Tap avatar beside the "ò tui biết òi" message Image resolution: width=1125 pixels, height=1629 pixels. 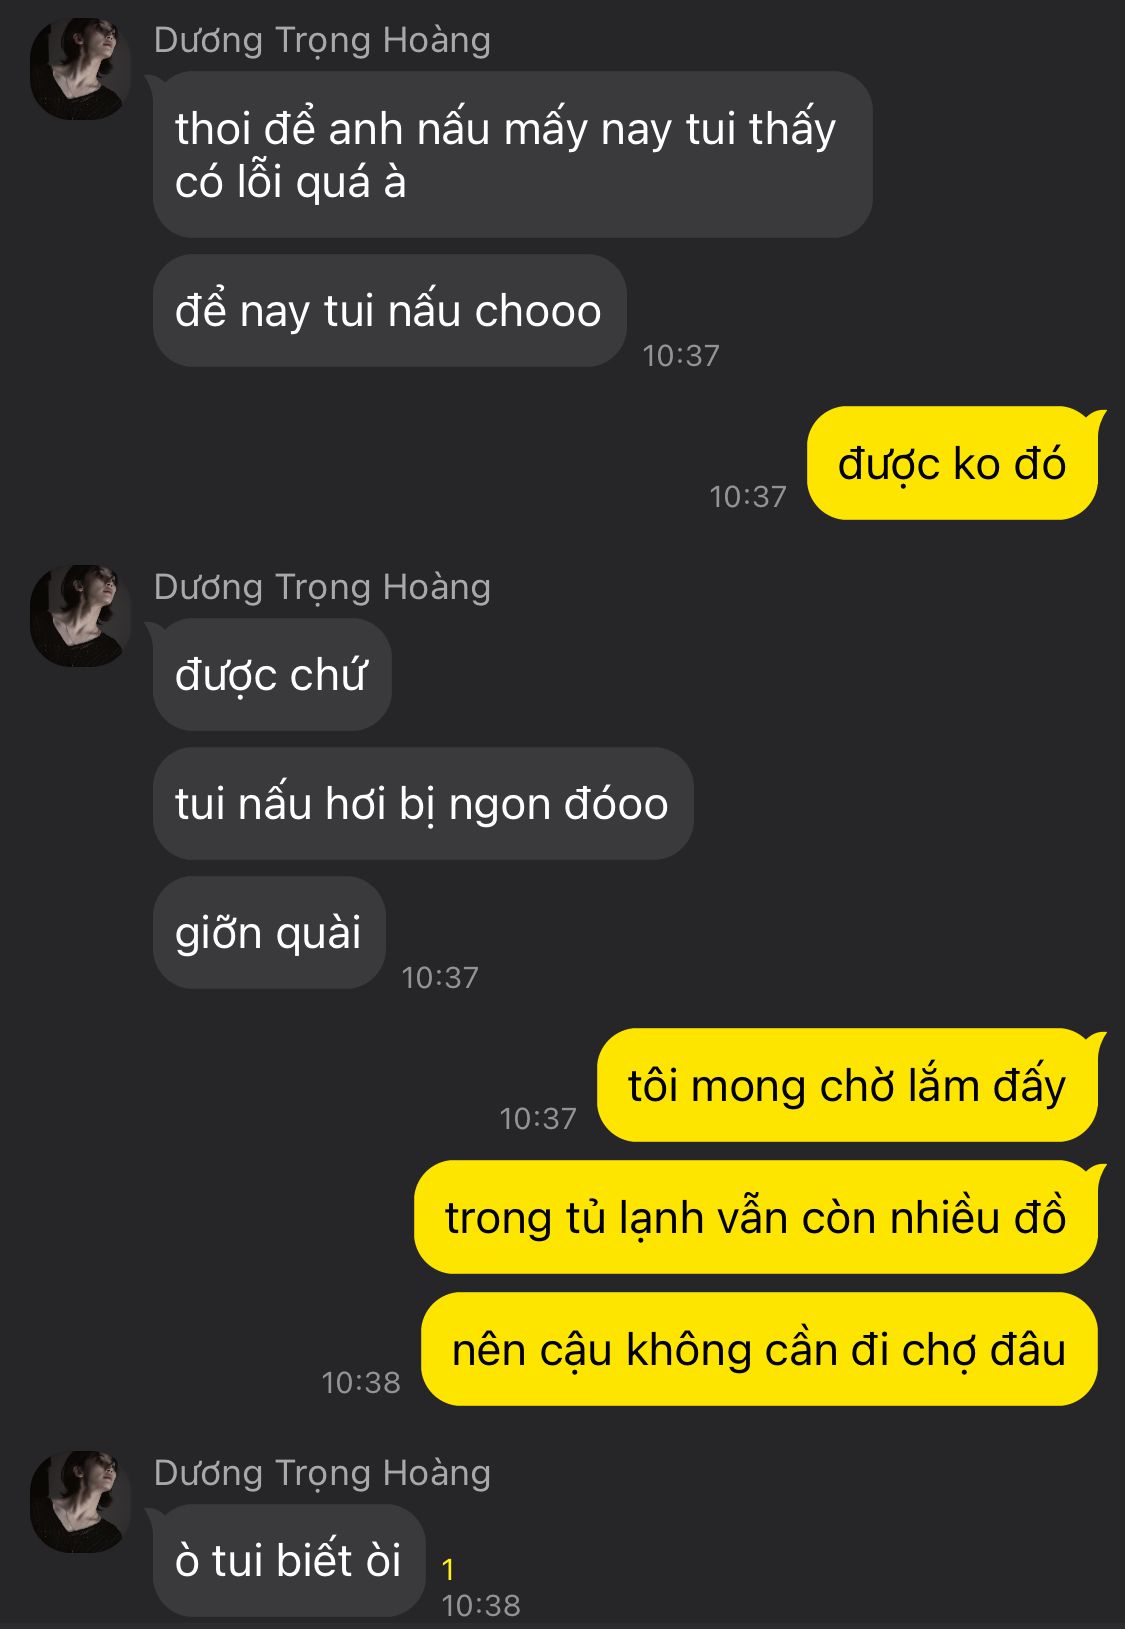[x=80, y=1501]
